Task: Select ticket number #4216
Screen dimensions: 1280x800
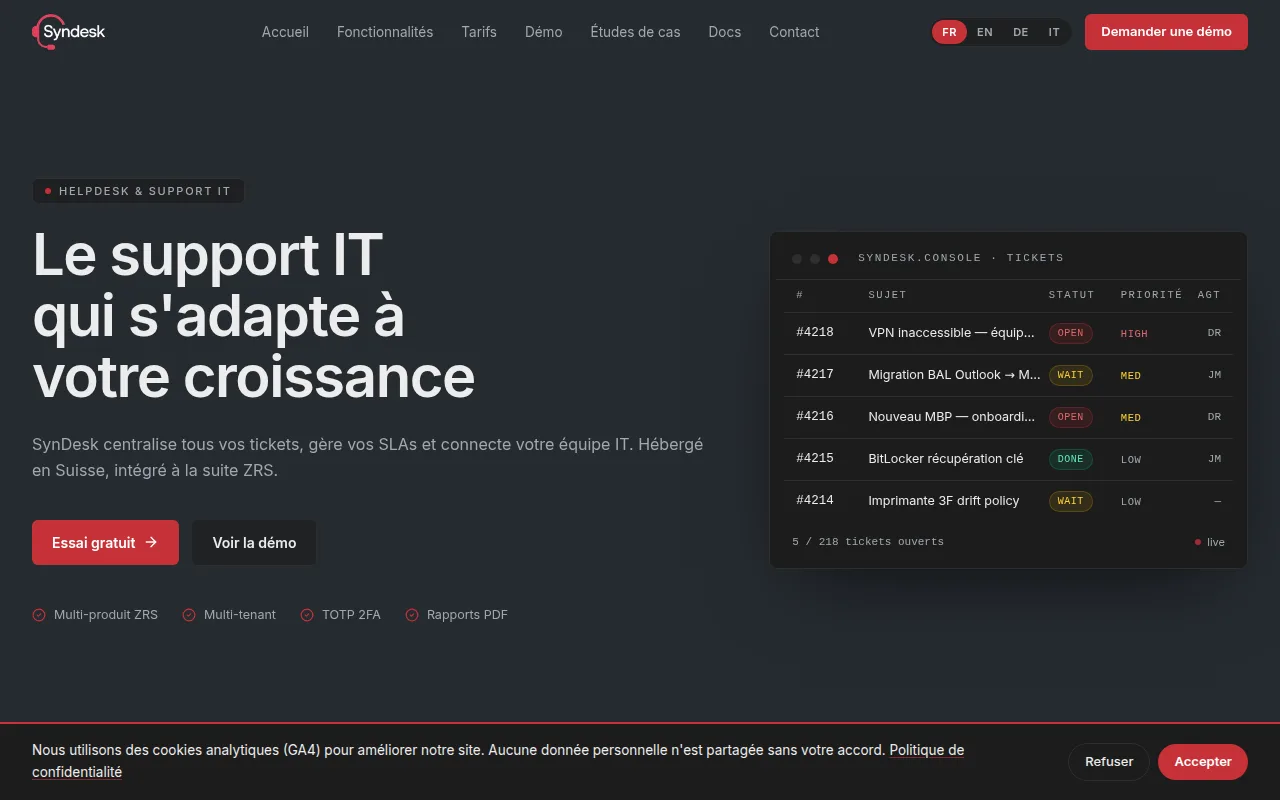Action: [815, 416]
